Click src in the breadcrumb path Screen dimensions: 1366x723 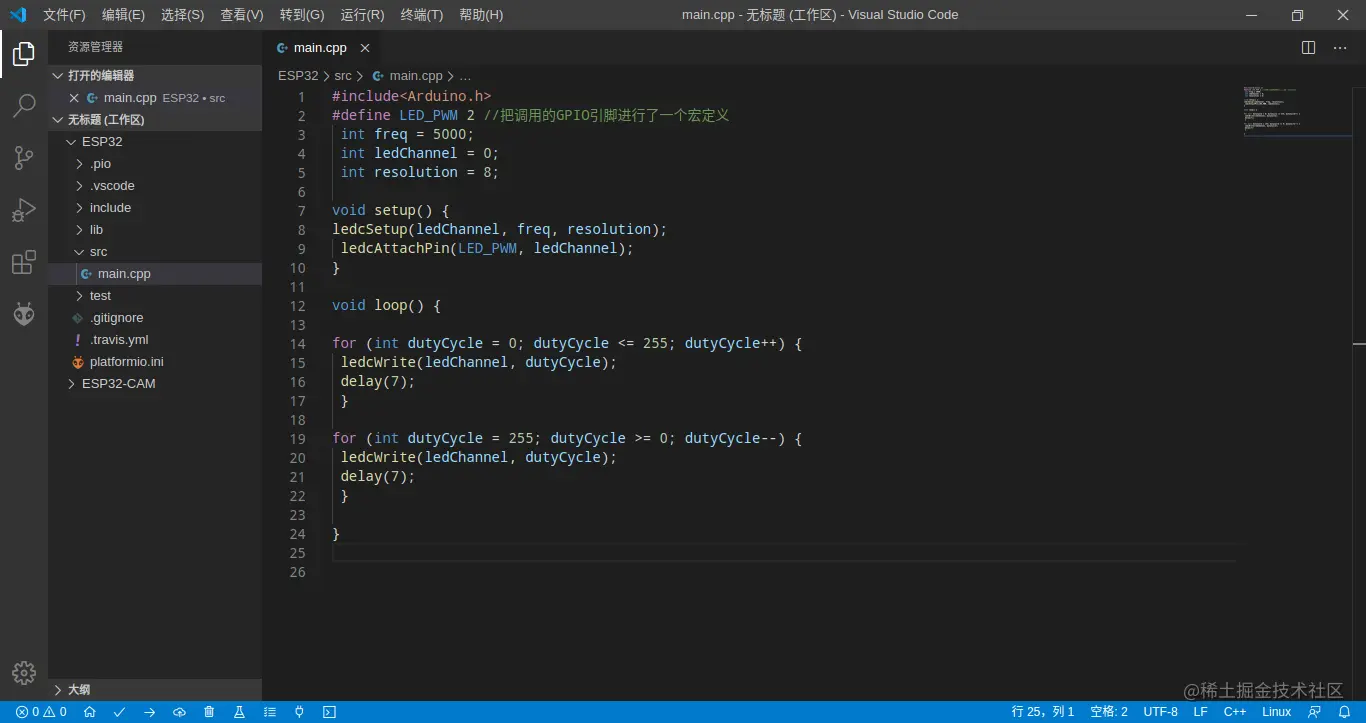343,76
